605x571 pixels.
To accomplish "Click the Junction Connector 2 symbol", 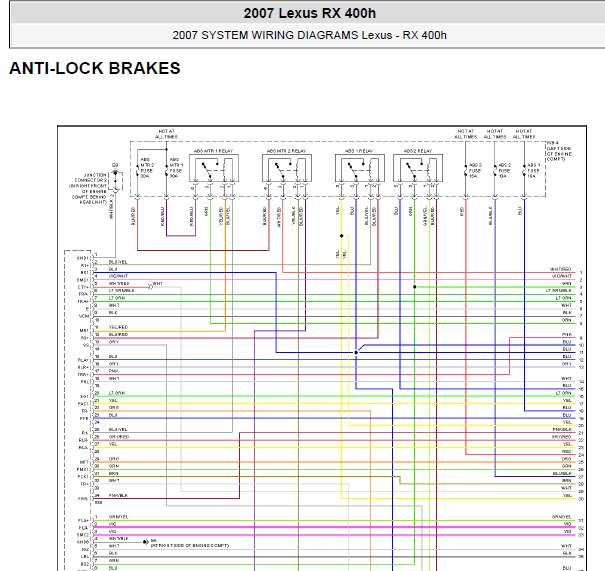I will click(115, 181).
